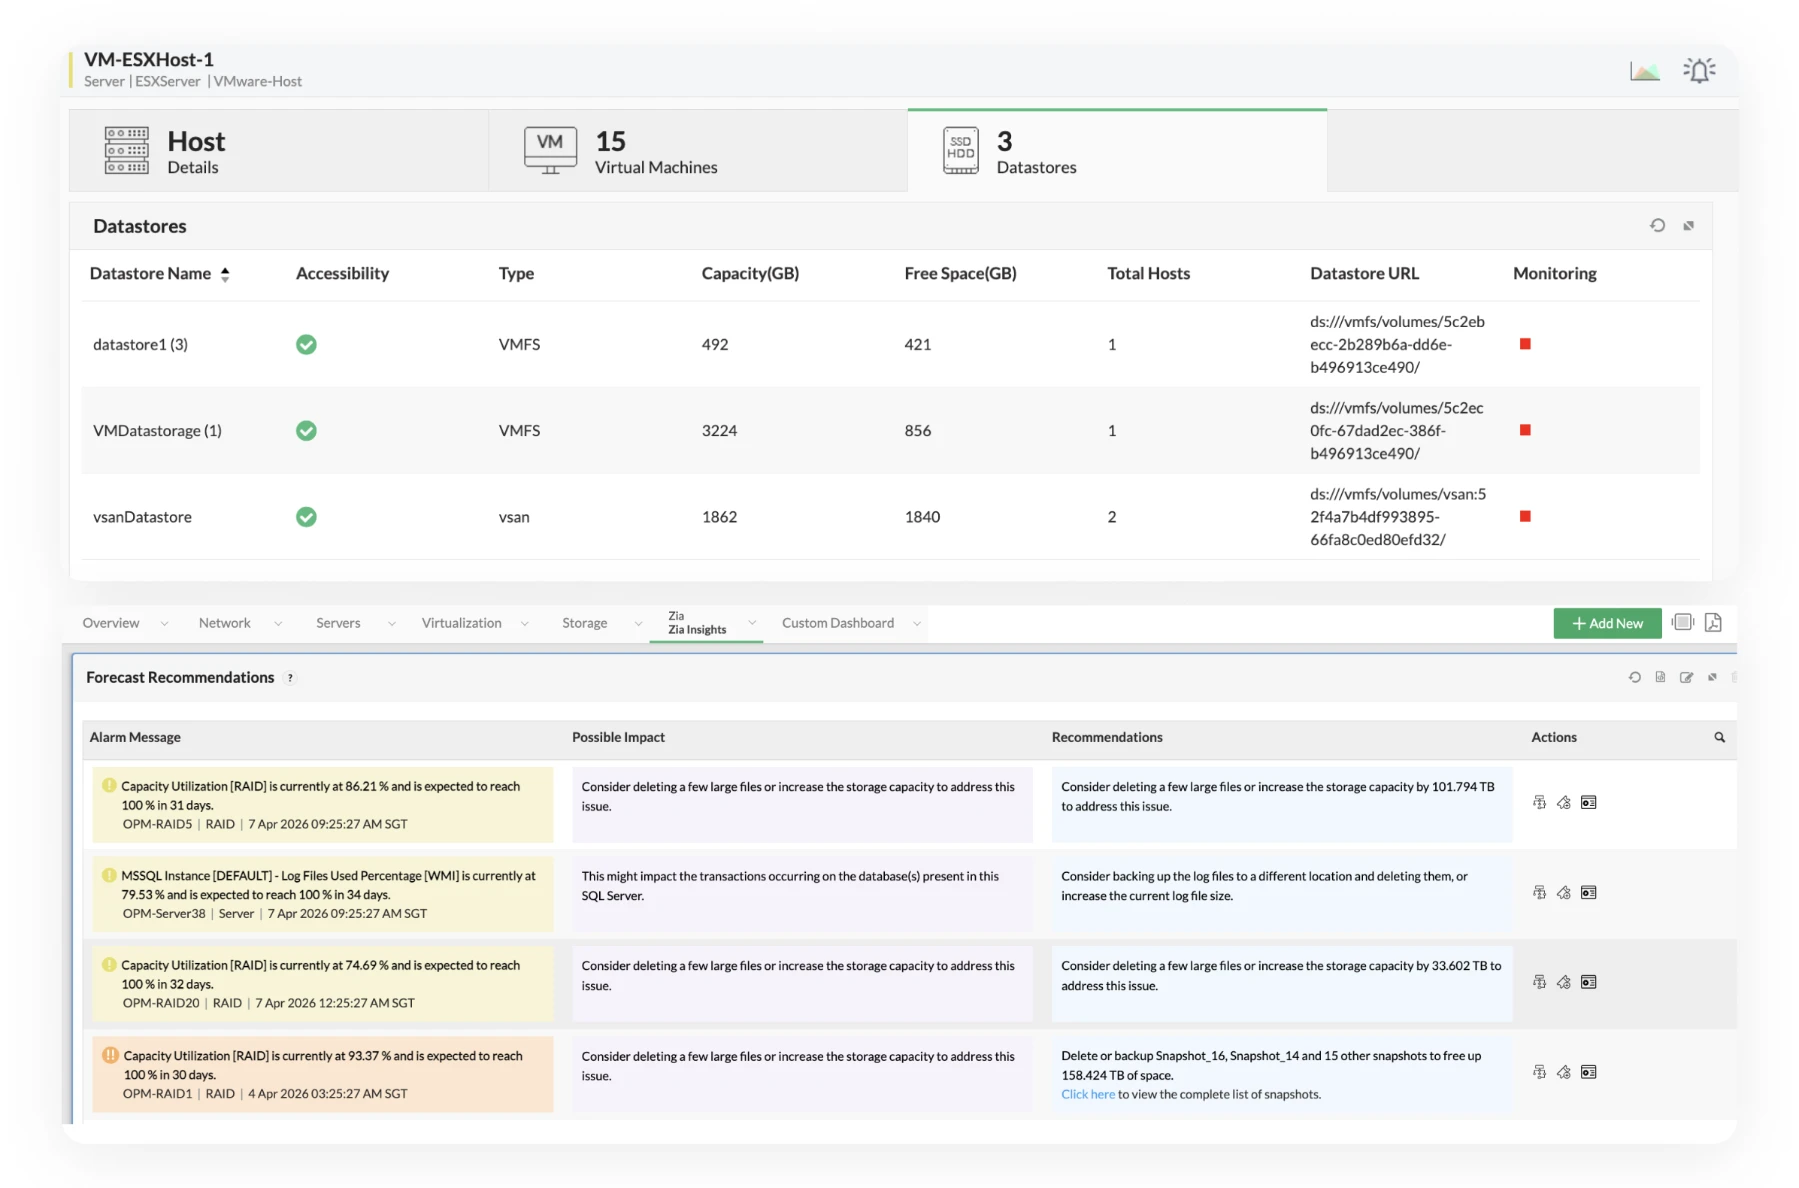Viewport: 1799px width, 1188px height.
Task: Open workflow icon for OPM-RAID5 alarm
Action: point(1539,802)
